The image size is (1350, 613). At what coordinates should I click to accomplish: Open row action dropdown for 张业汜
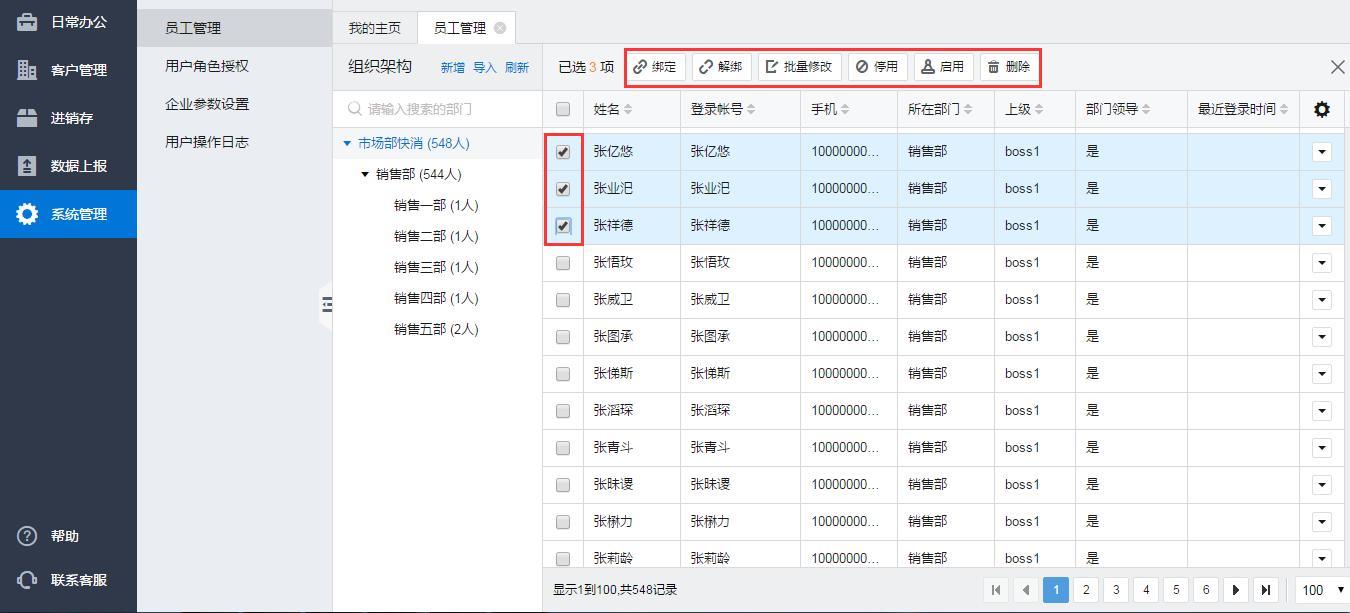click(1321, 189)
